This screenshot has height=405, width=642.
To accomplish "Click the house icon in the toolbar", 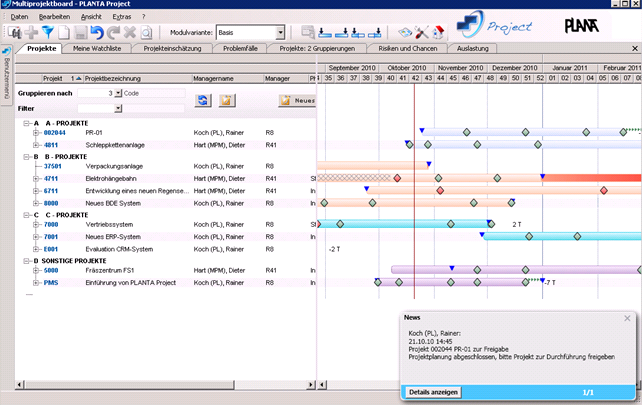I will click(439, 33).
